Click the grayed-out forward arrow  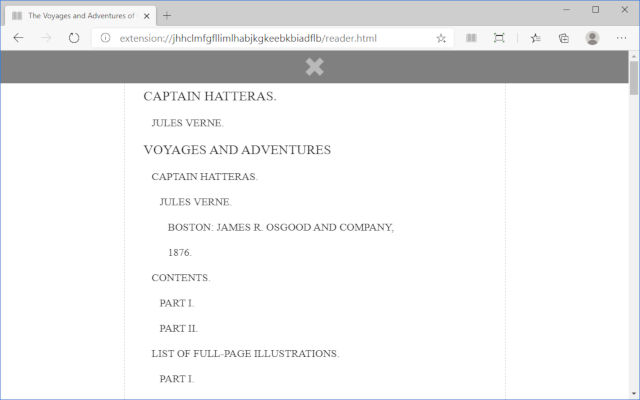point(46,38)
